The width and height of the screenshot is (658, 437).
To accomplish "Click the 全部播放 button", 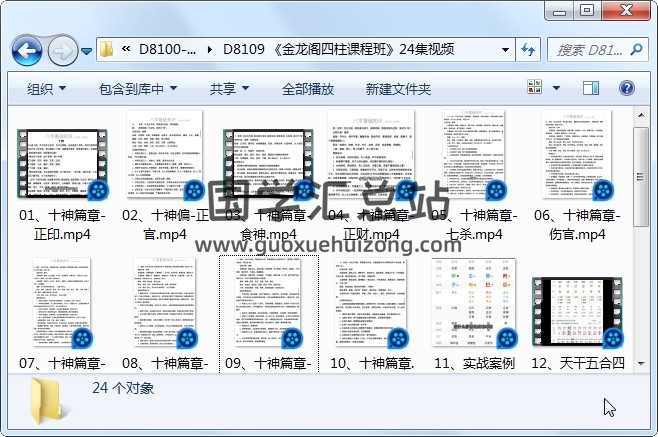I will [308, 89].
